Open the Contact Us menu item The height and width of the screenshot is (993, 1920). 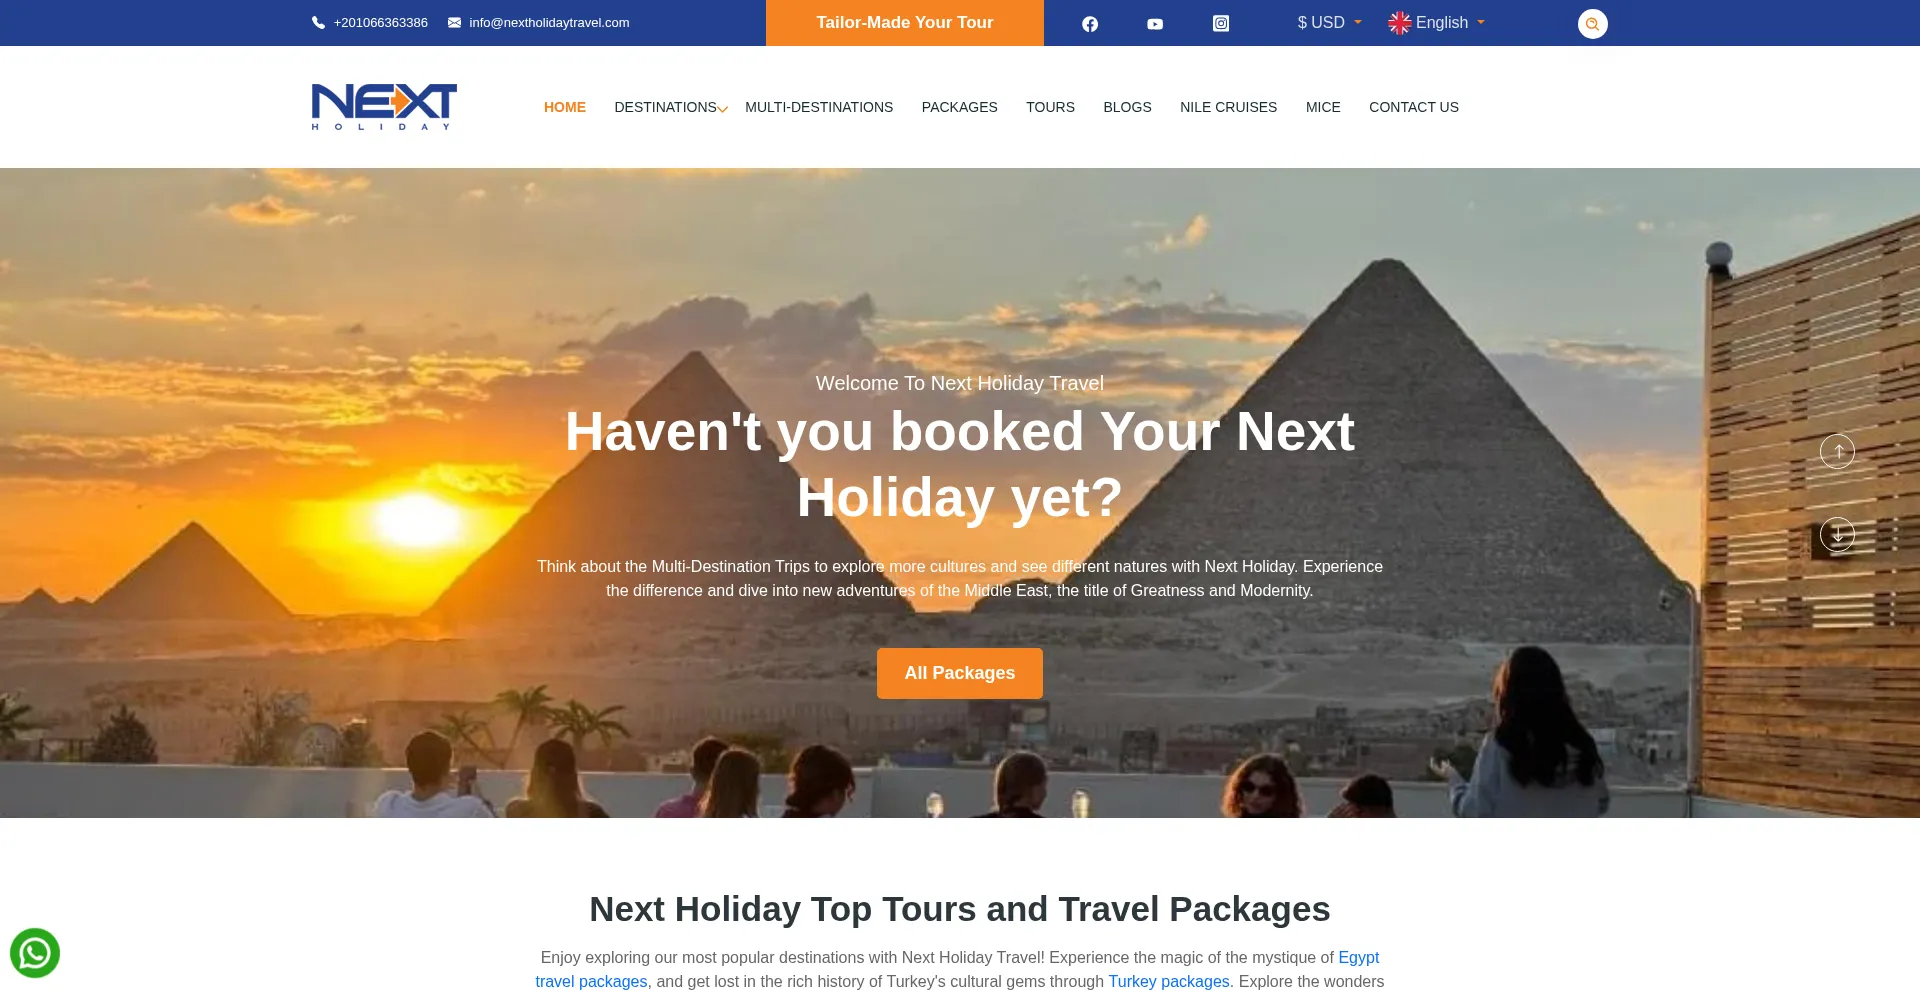pyautogui.click(x=1413, y=107)
